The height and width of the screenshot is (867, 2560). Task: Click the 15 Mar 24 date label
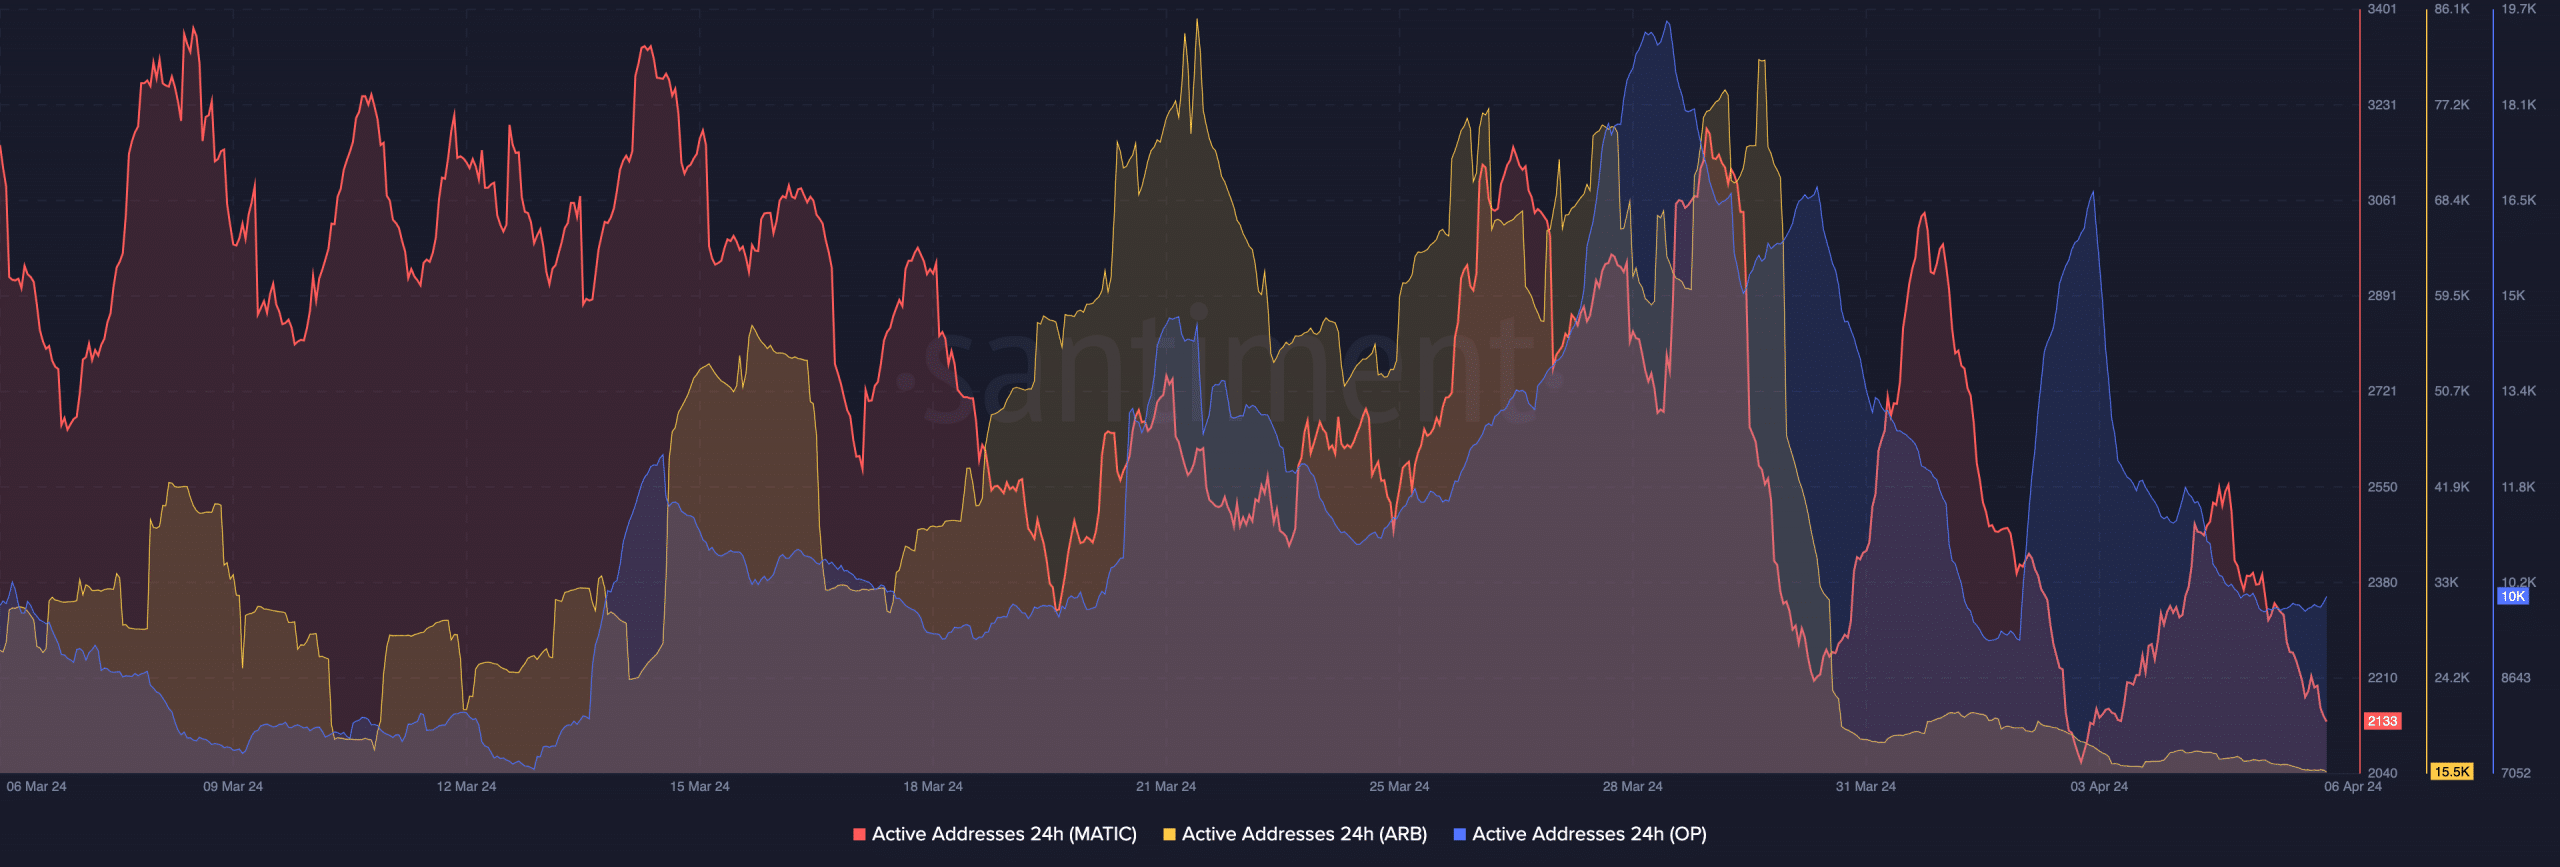point(699,787)
